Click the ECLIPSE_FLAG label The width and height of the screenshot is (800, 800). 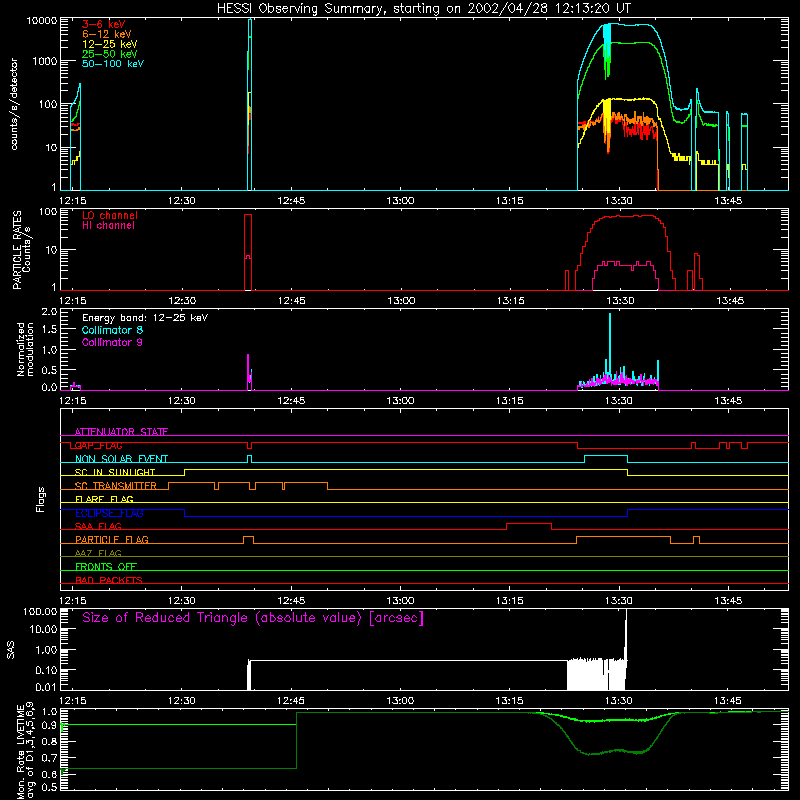(x=109, y=513)
